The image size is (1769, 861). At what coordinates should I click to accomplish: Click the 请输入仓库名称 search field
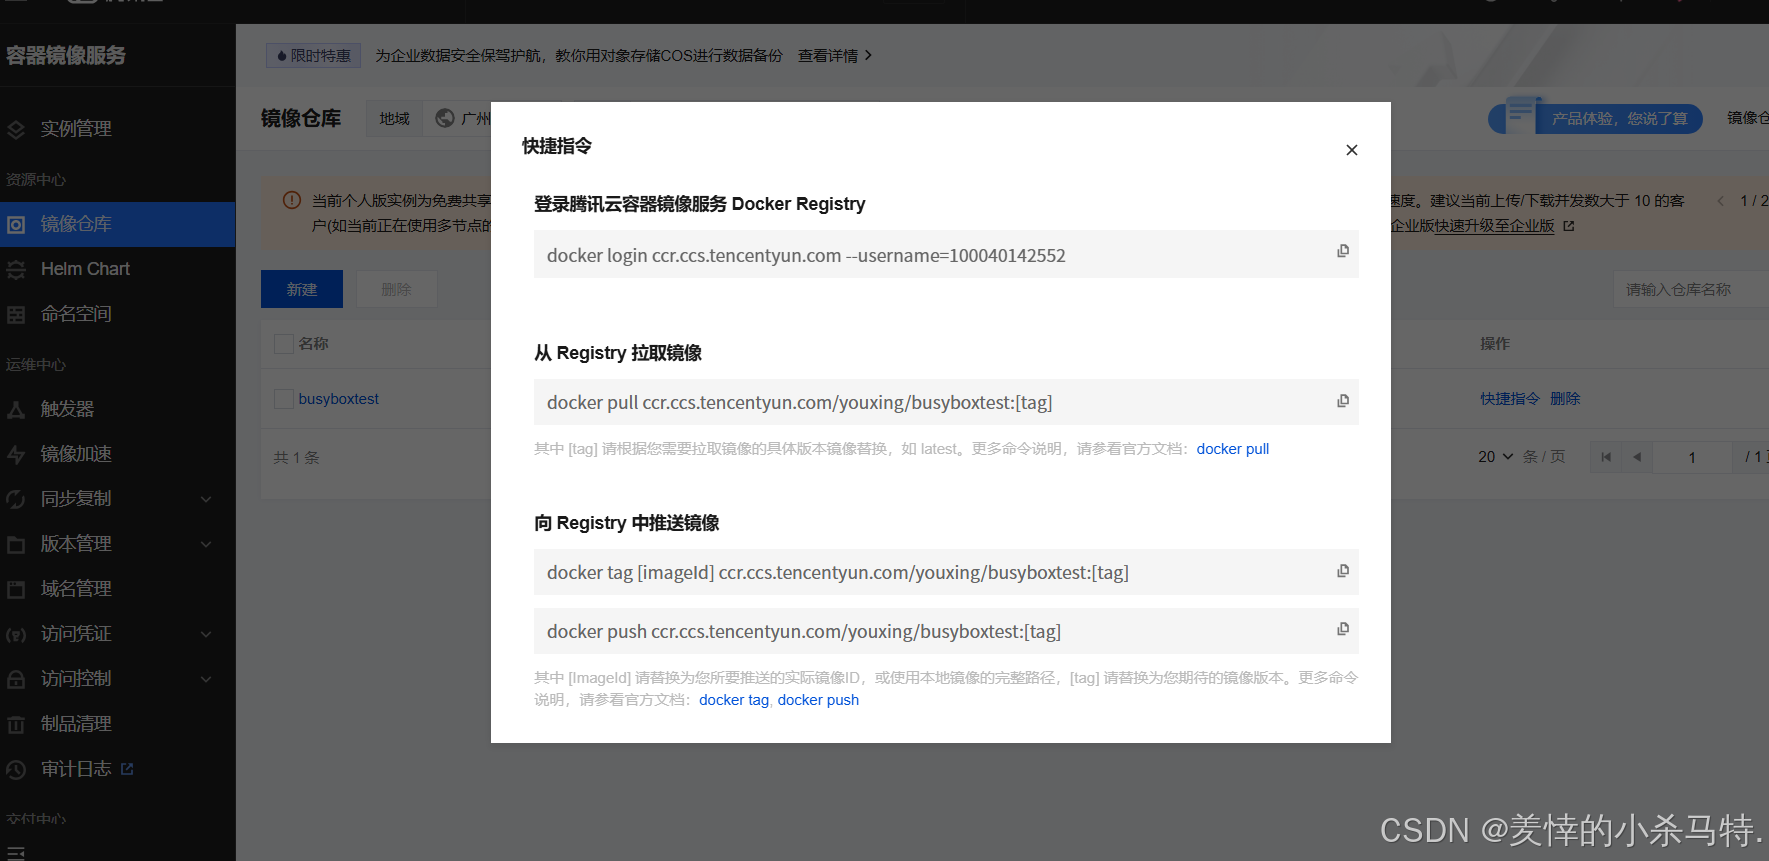pyautogui.click(x=1690, y=289)
